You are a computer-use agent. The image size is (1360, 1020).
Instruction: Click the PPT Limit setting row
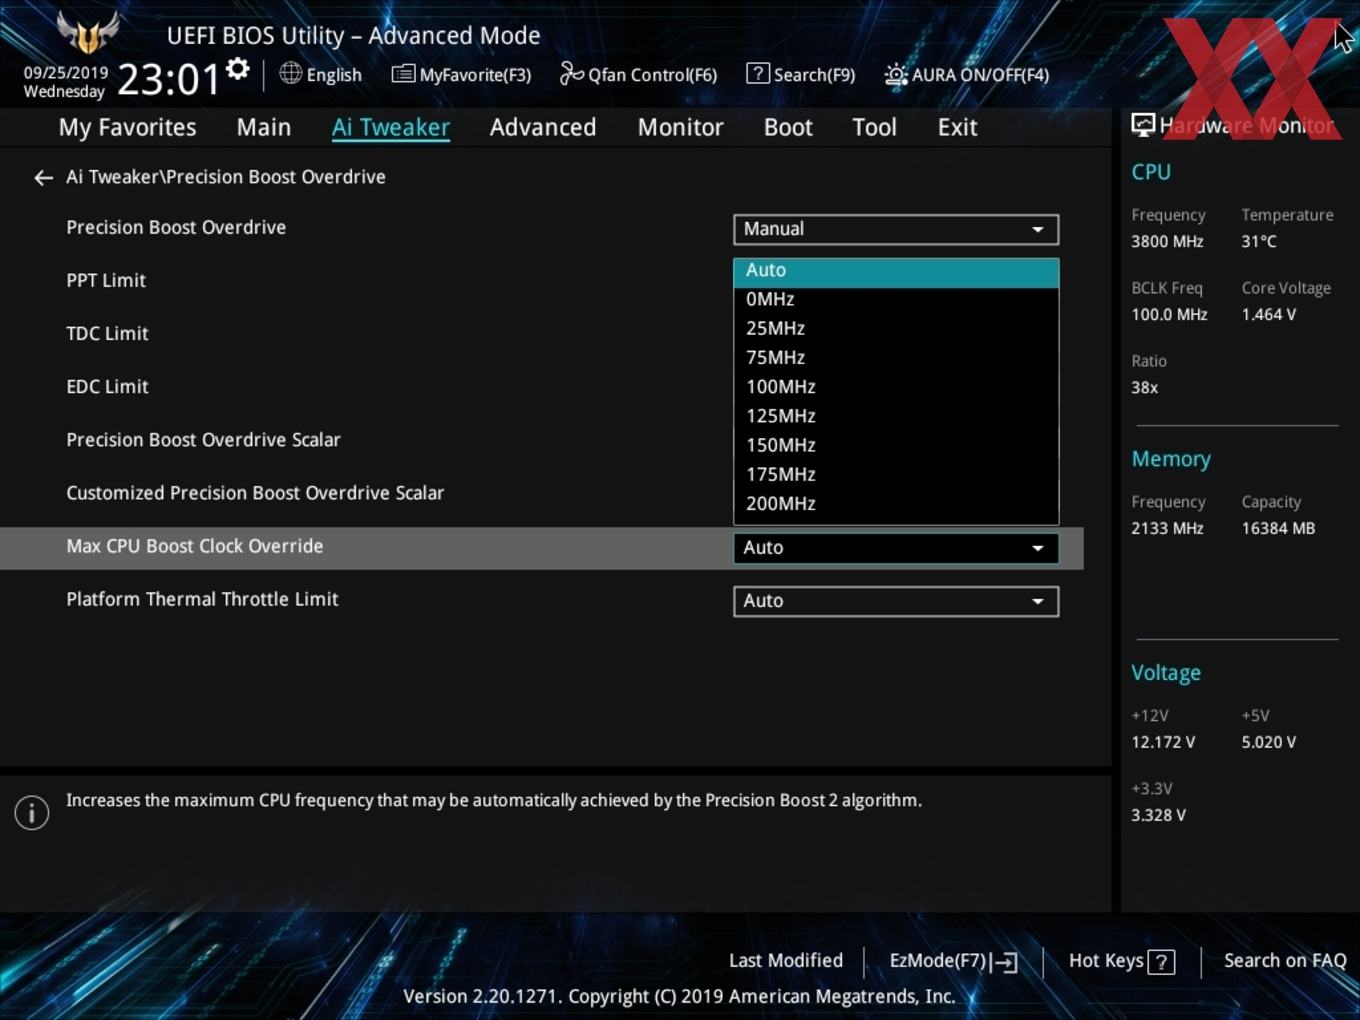click(541, 281)
